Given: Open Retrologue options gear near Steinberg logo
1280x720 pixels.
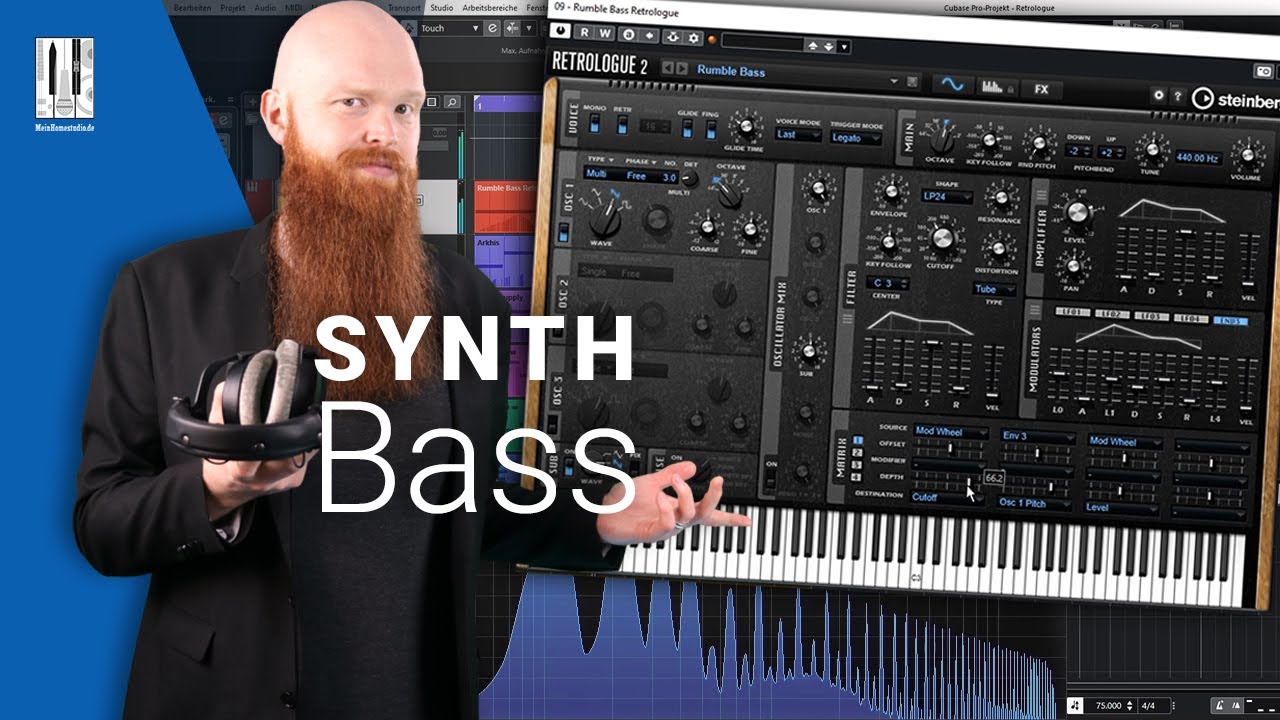Looking at the screenshot, I should coord(1159,95).
